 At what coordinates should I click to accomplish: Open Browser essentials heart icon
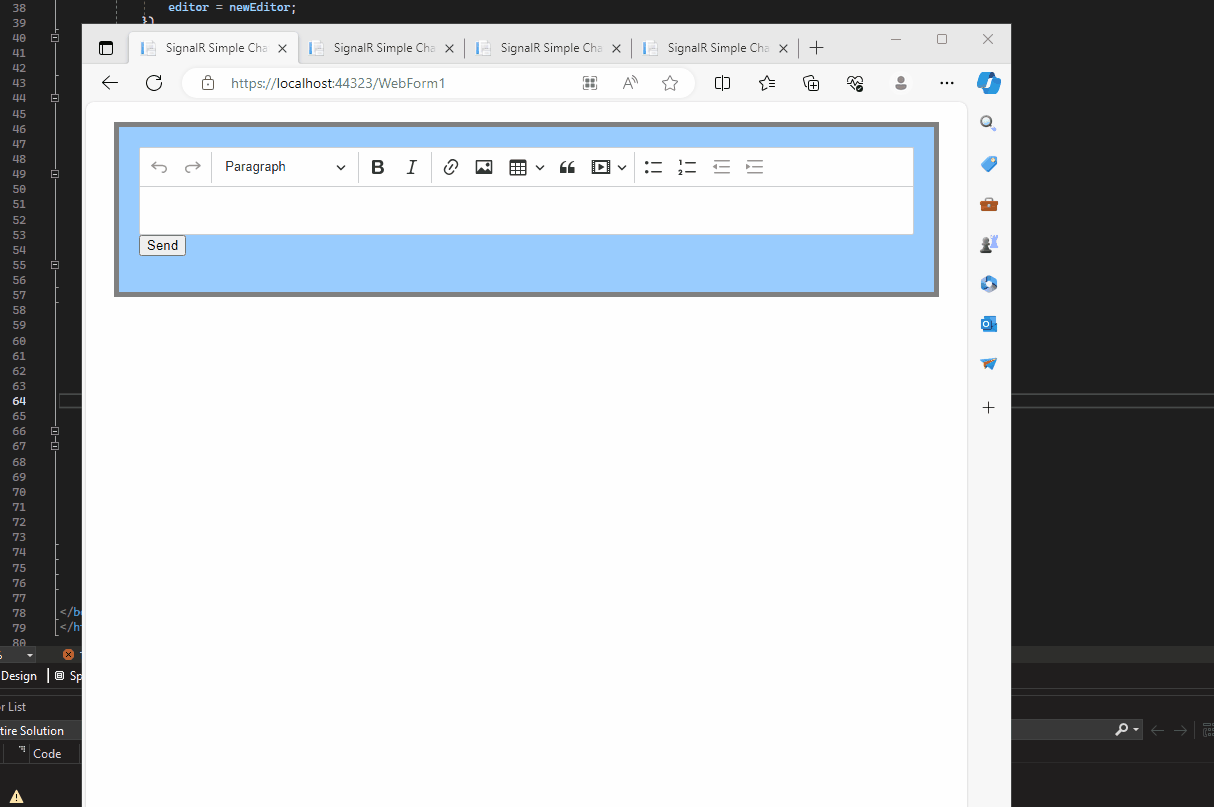click(855, 83)
